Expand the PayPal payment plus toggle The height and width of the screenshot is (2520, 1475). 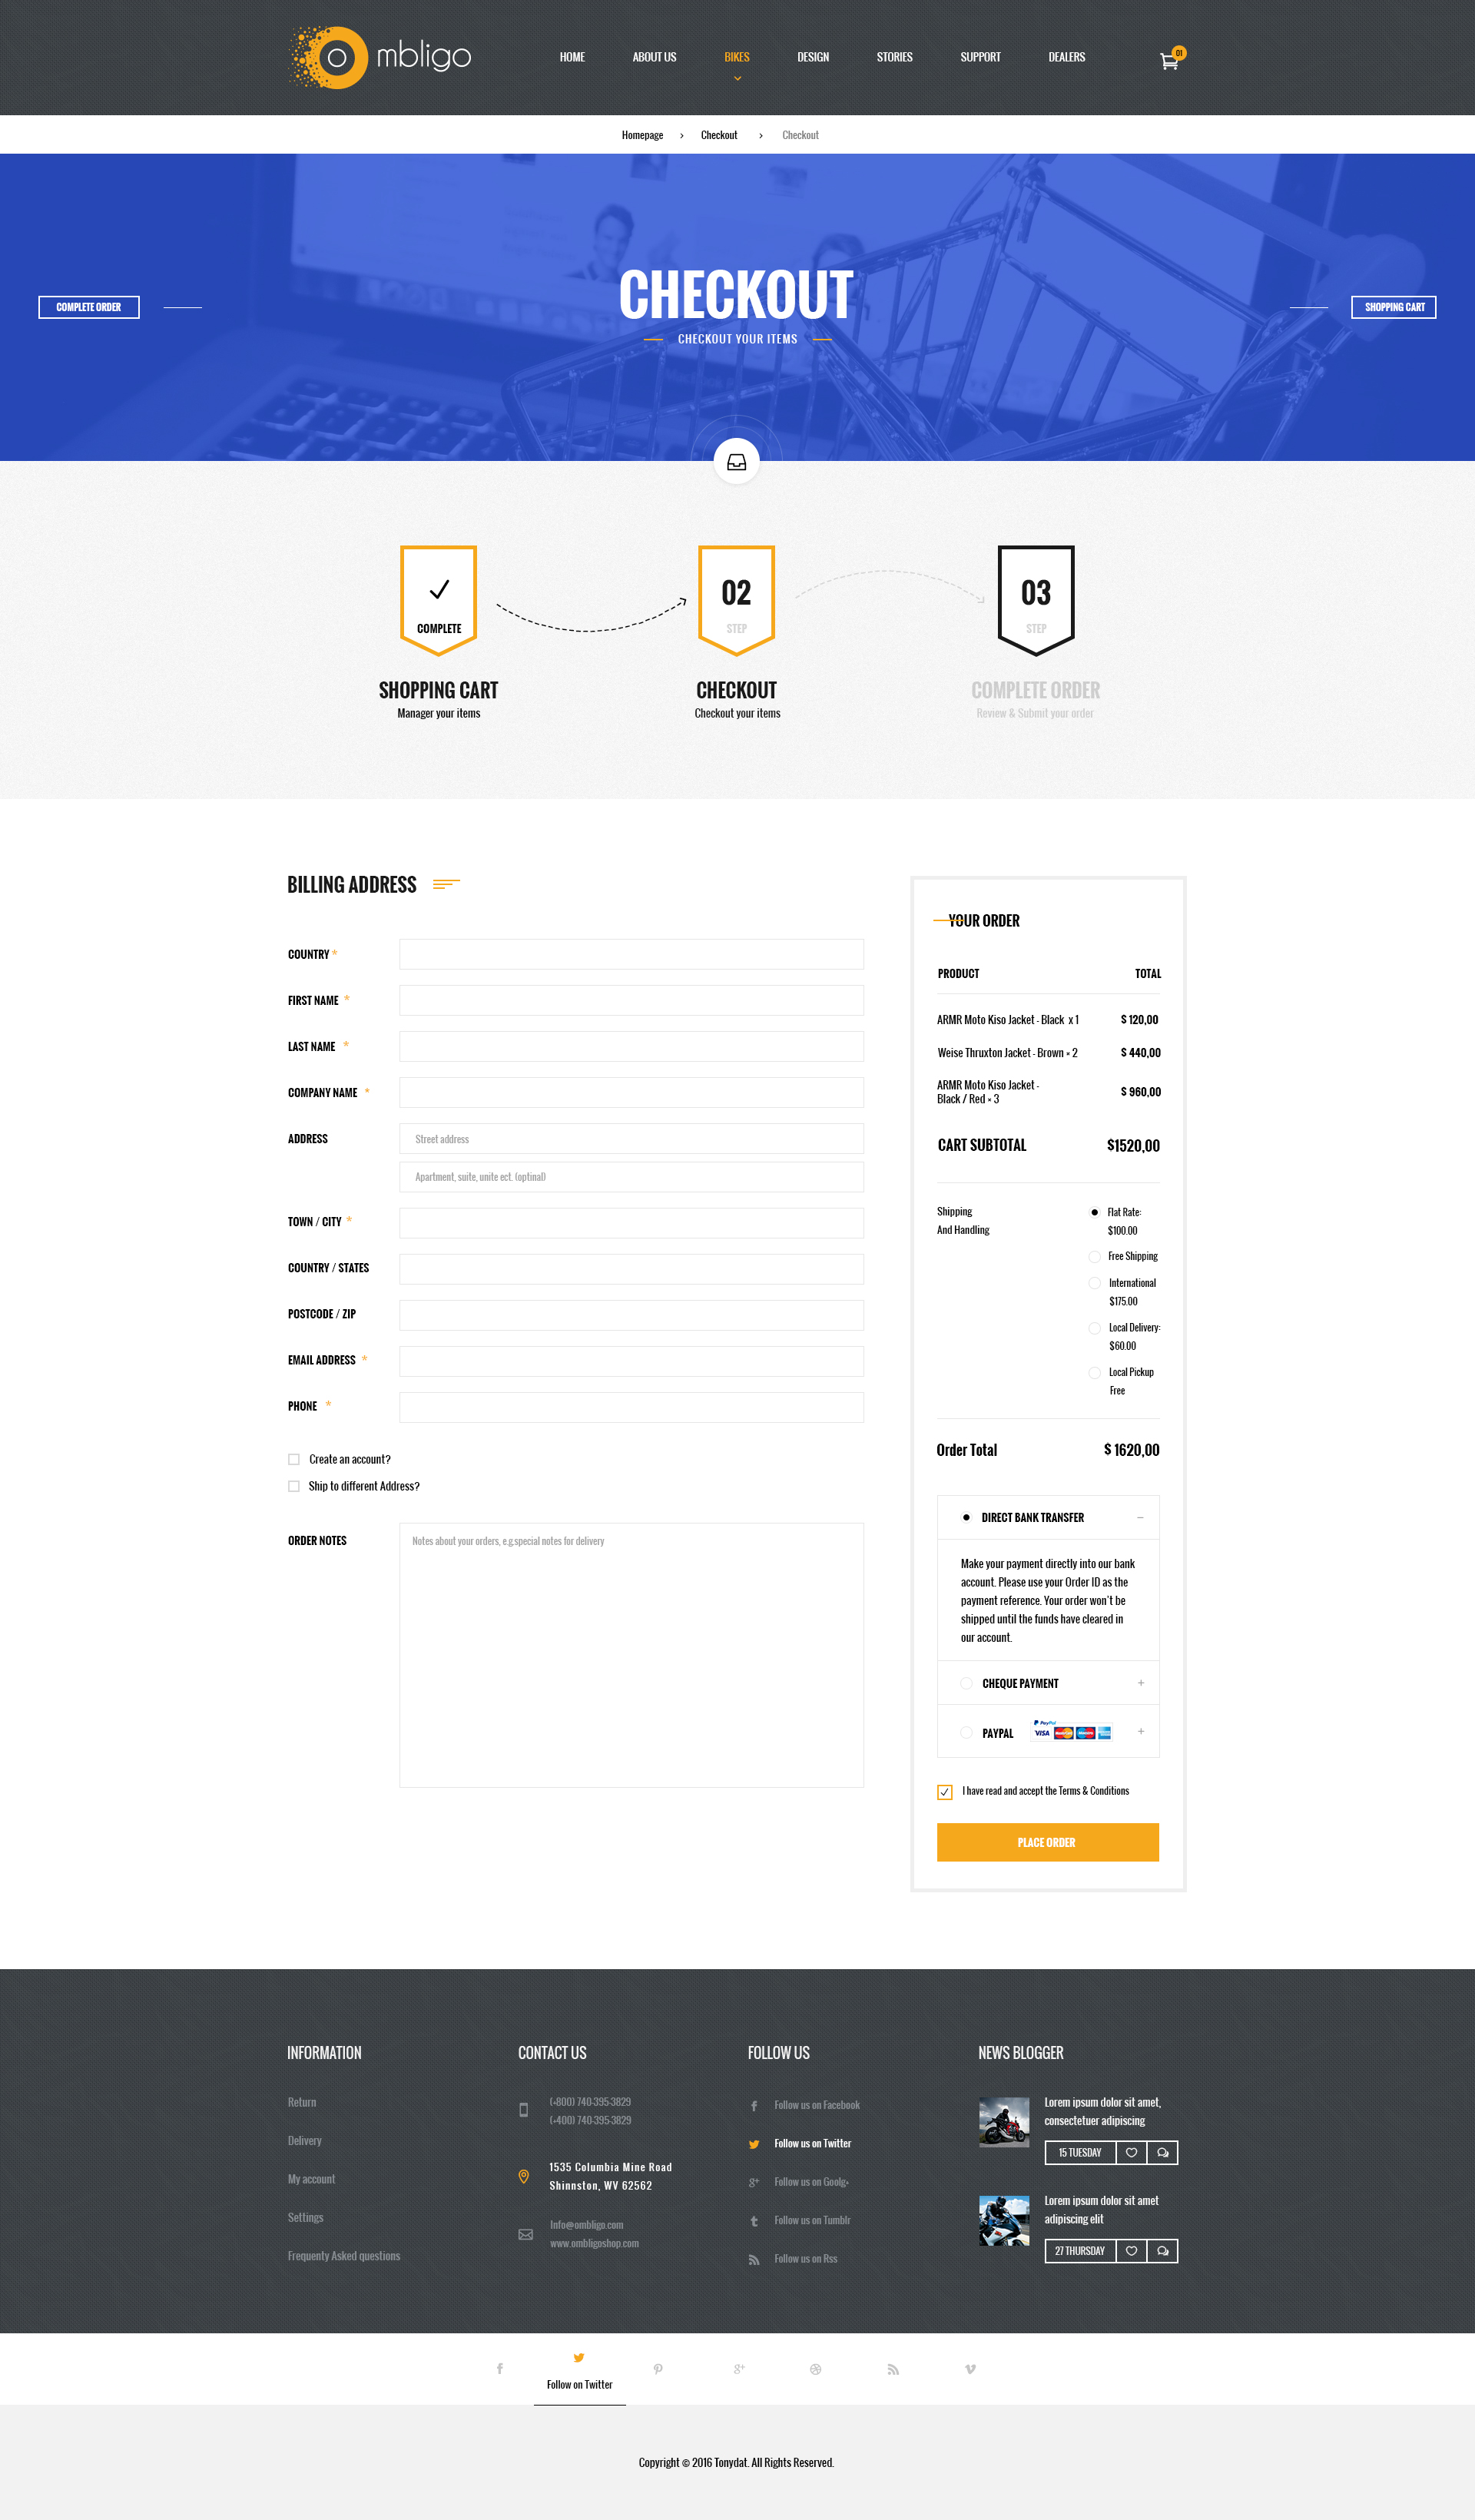(x=1140, y=1731)
